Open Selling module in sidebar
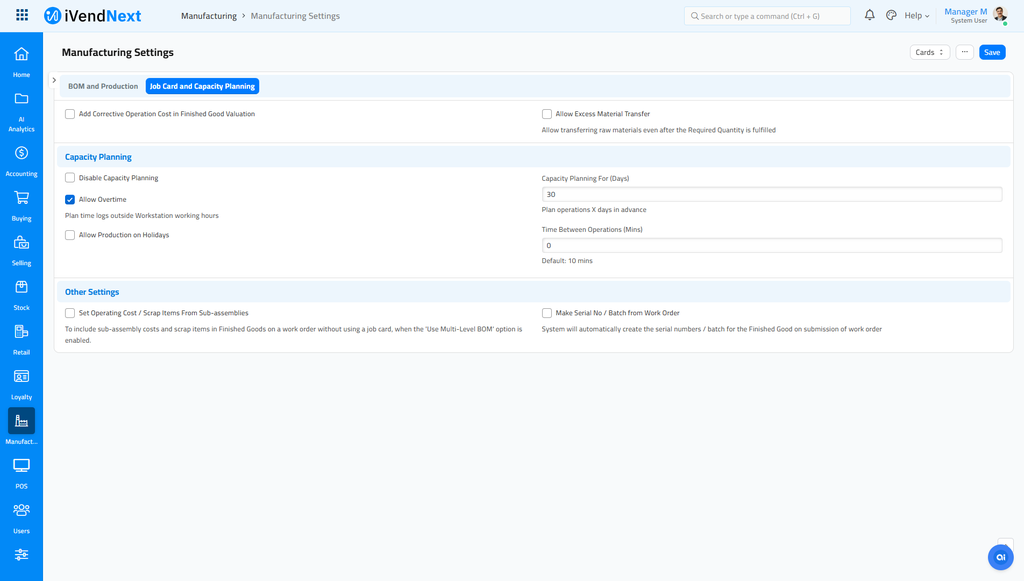Viewport: 1024px width, 581px height. pyautogui.click(x=22, y=251)
